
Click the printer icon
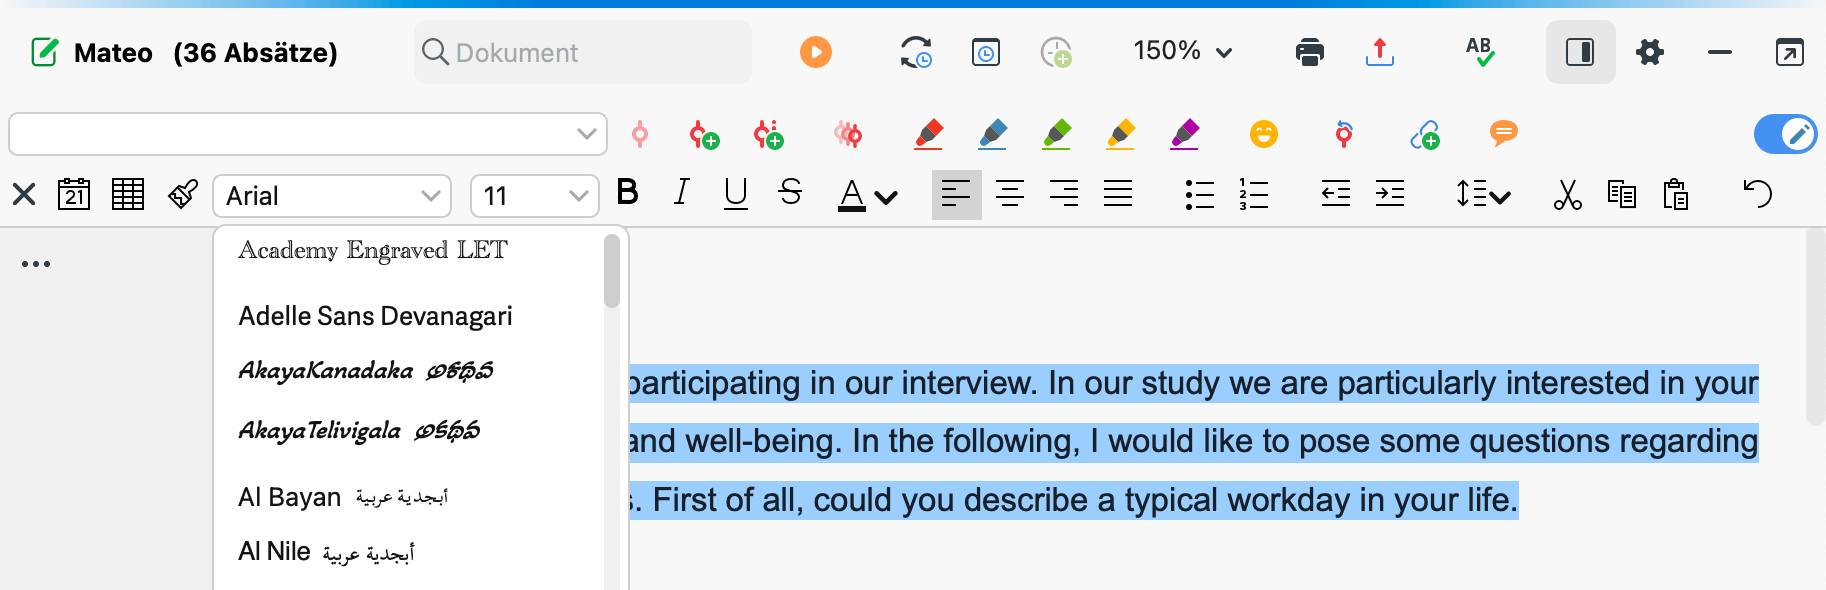click(x=1310, y=52)
